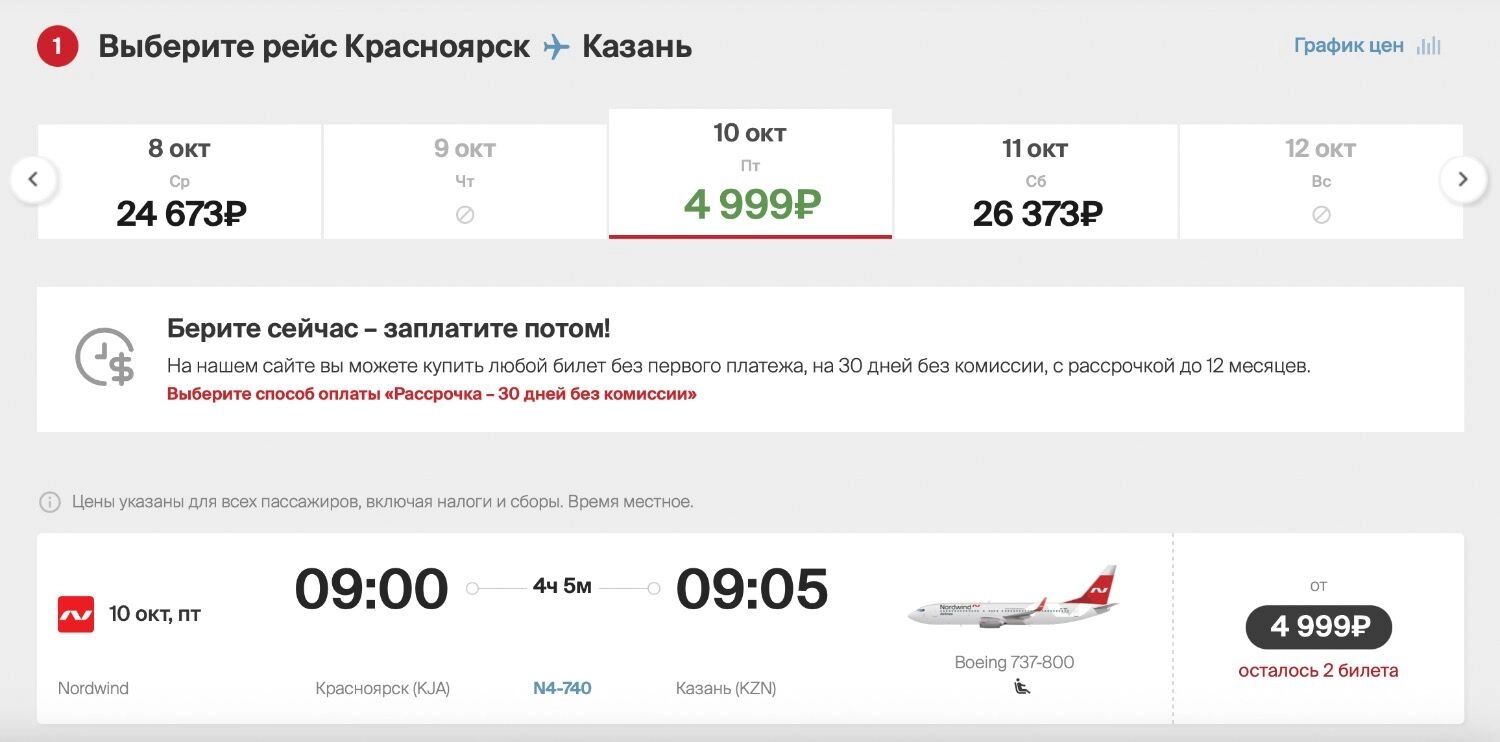Image resolution: width=1500 pixels, height=742 pixels.
Task: Click the unavailable icon under 9 окт
Action: pos(465,214)
